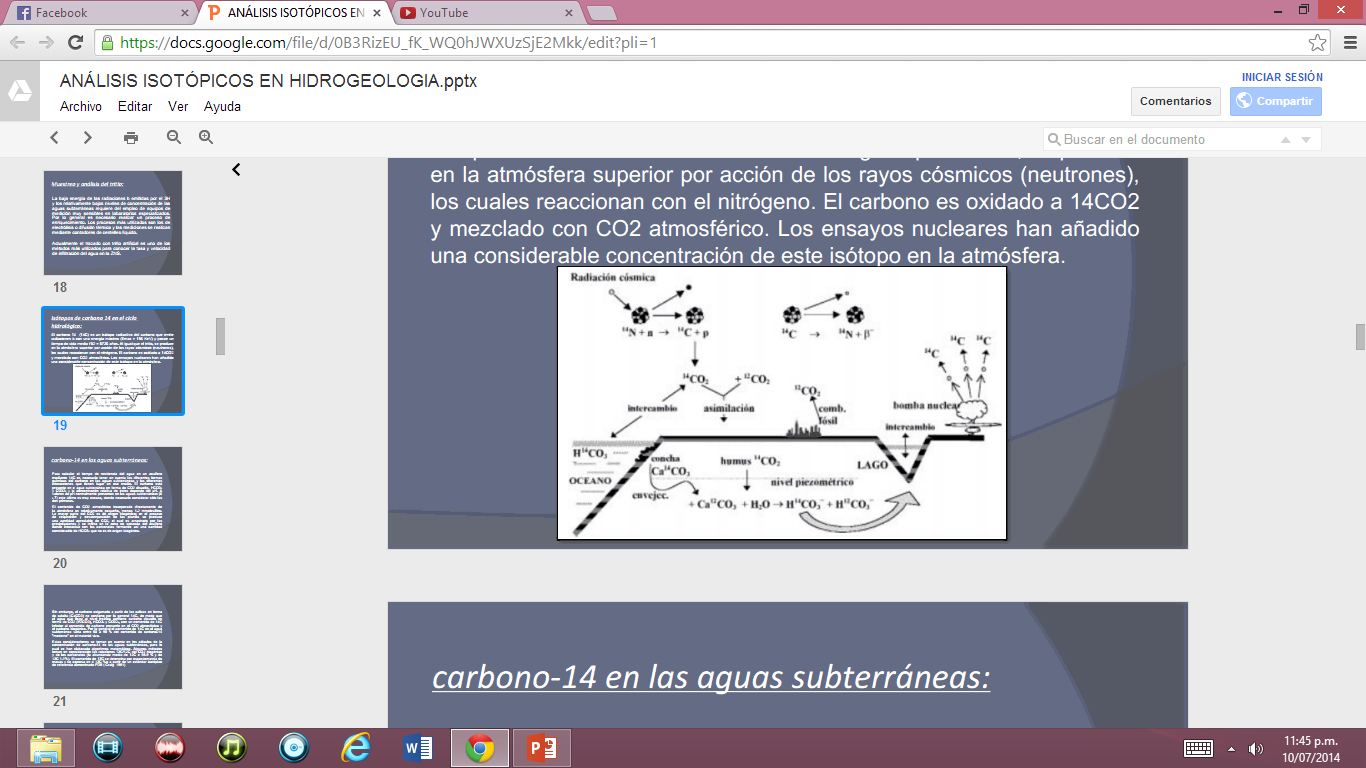1366x768 pixels.
Task: Zoom out with the magnifier minus icon
Action: [x=174, y=138]
